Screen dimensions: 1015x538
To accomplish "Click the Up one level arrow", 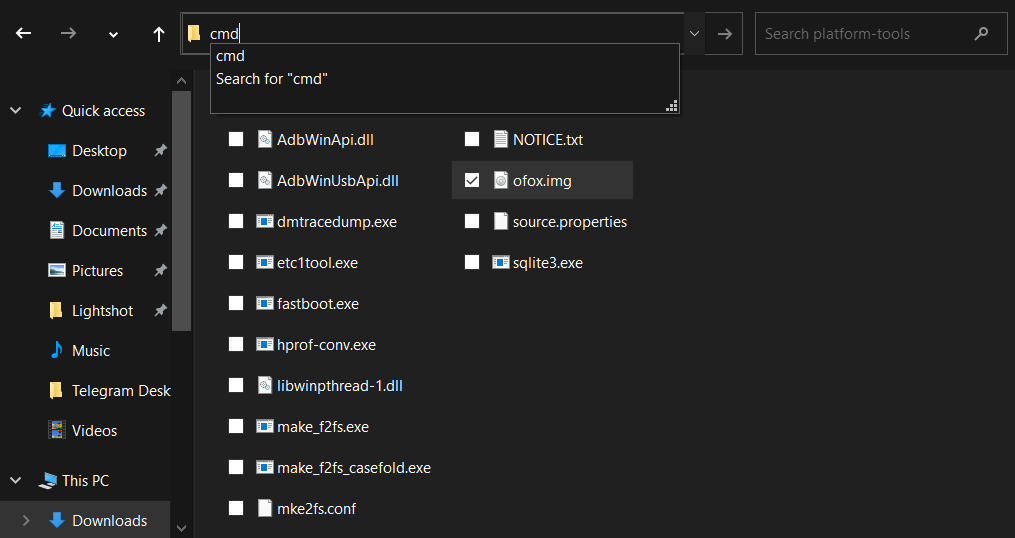I will [158, 34].
